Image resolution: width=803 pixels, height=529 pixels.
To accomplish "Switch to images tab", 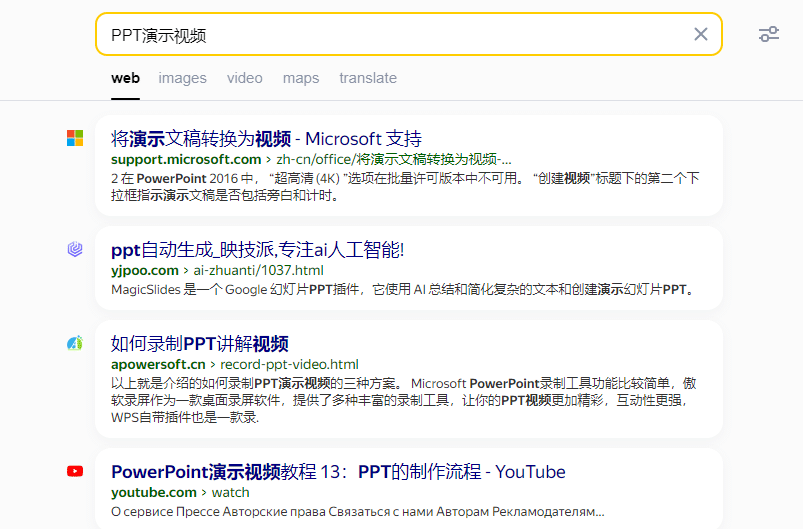I will click(182, 78).
